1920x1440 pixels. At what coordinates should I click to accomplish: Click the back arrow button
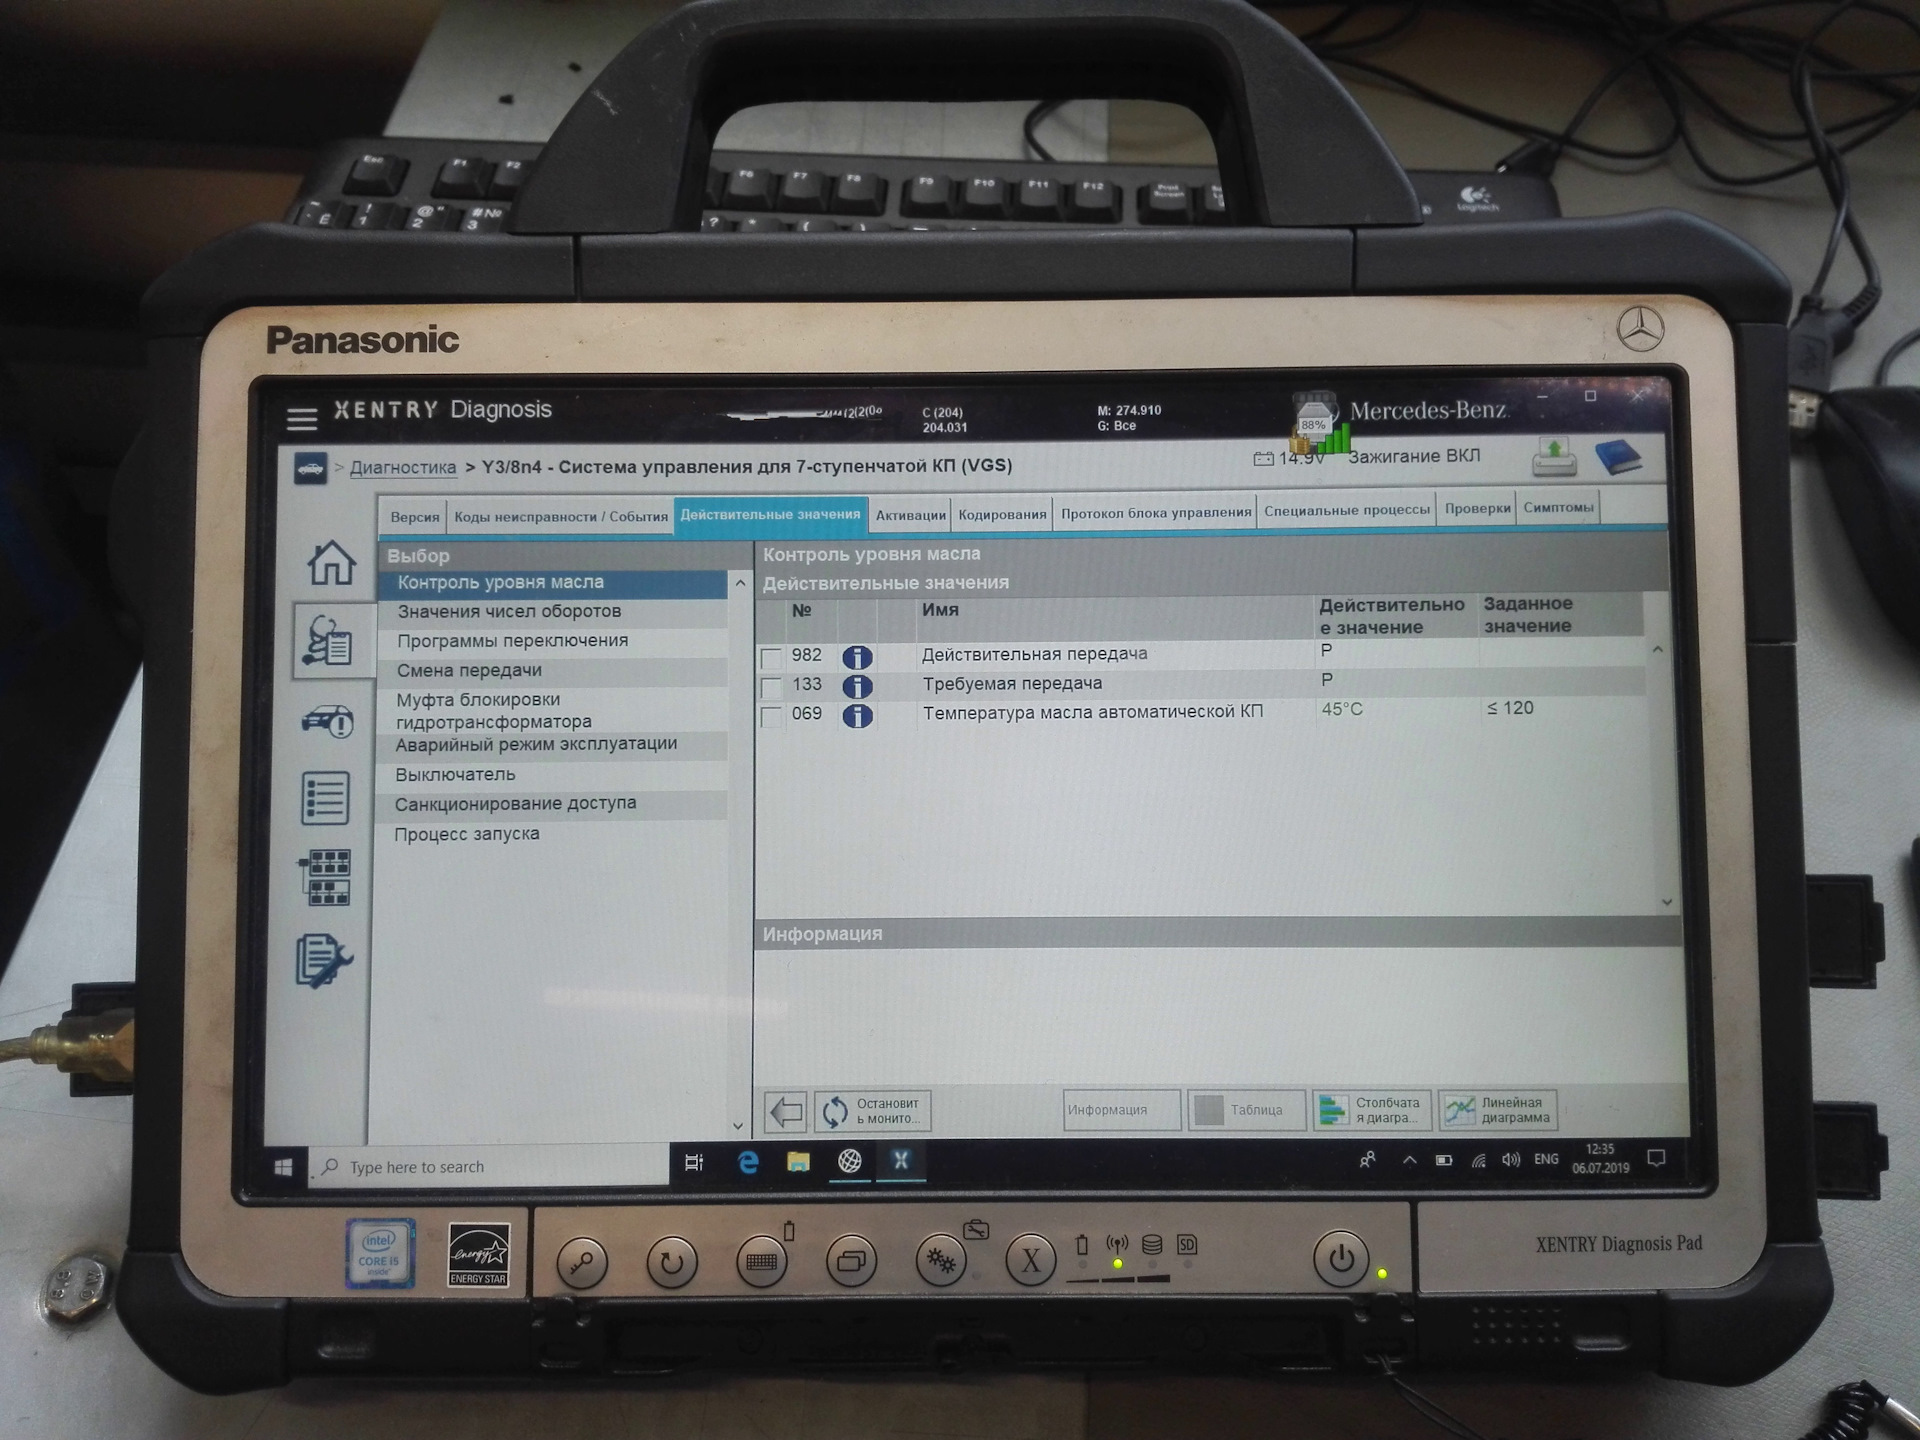tap(786, 1111)
